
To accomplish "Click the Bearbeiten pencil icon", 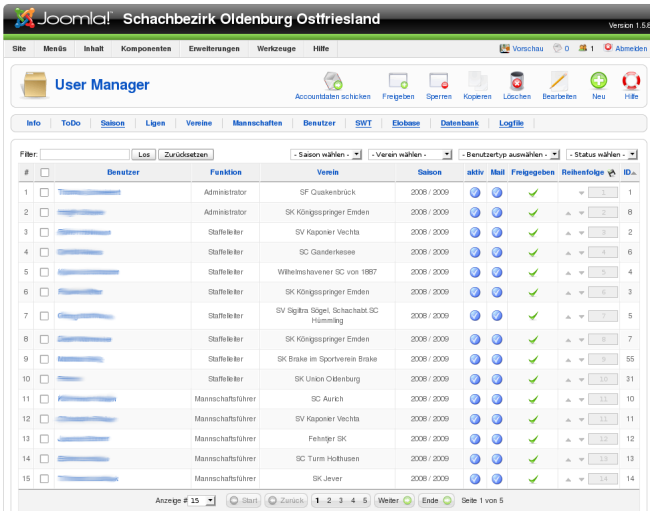I will pyautogui.click(x=559, y=82).
